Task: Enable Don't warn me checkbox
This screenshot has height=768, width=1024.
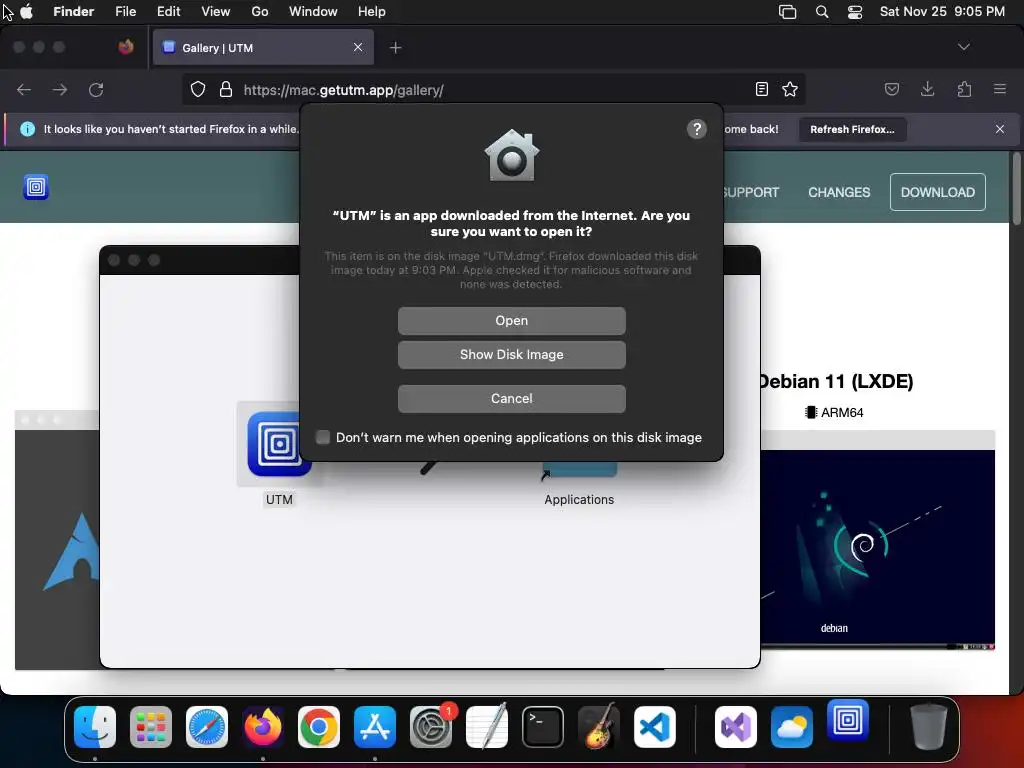Action: 323,437
